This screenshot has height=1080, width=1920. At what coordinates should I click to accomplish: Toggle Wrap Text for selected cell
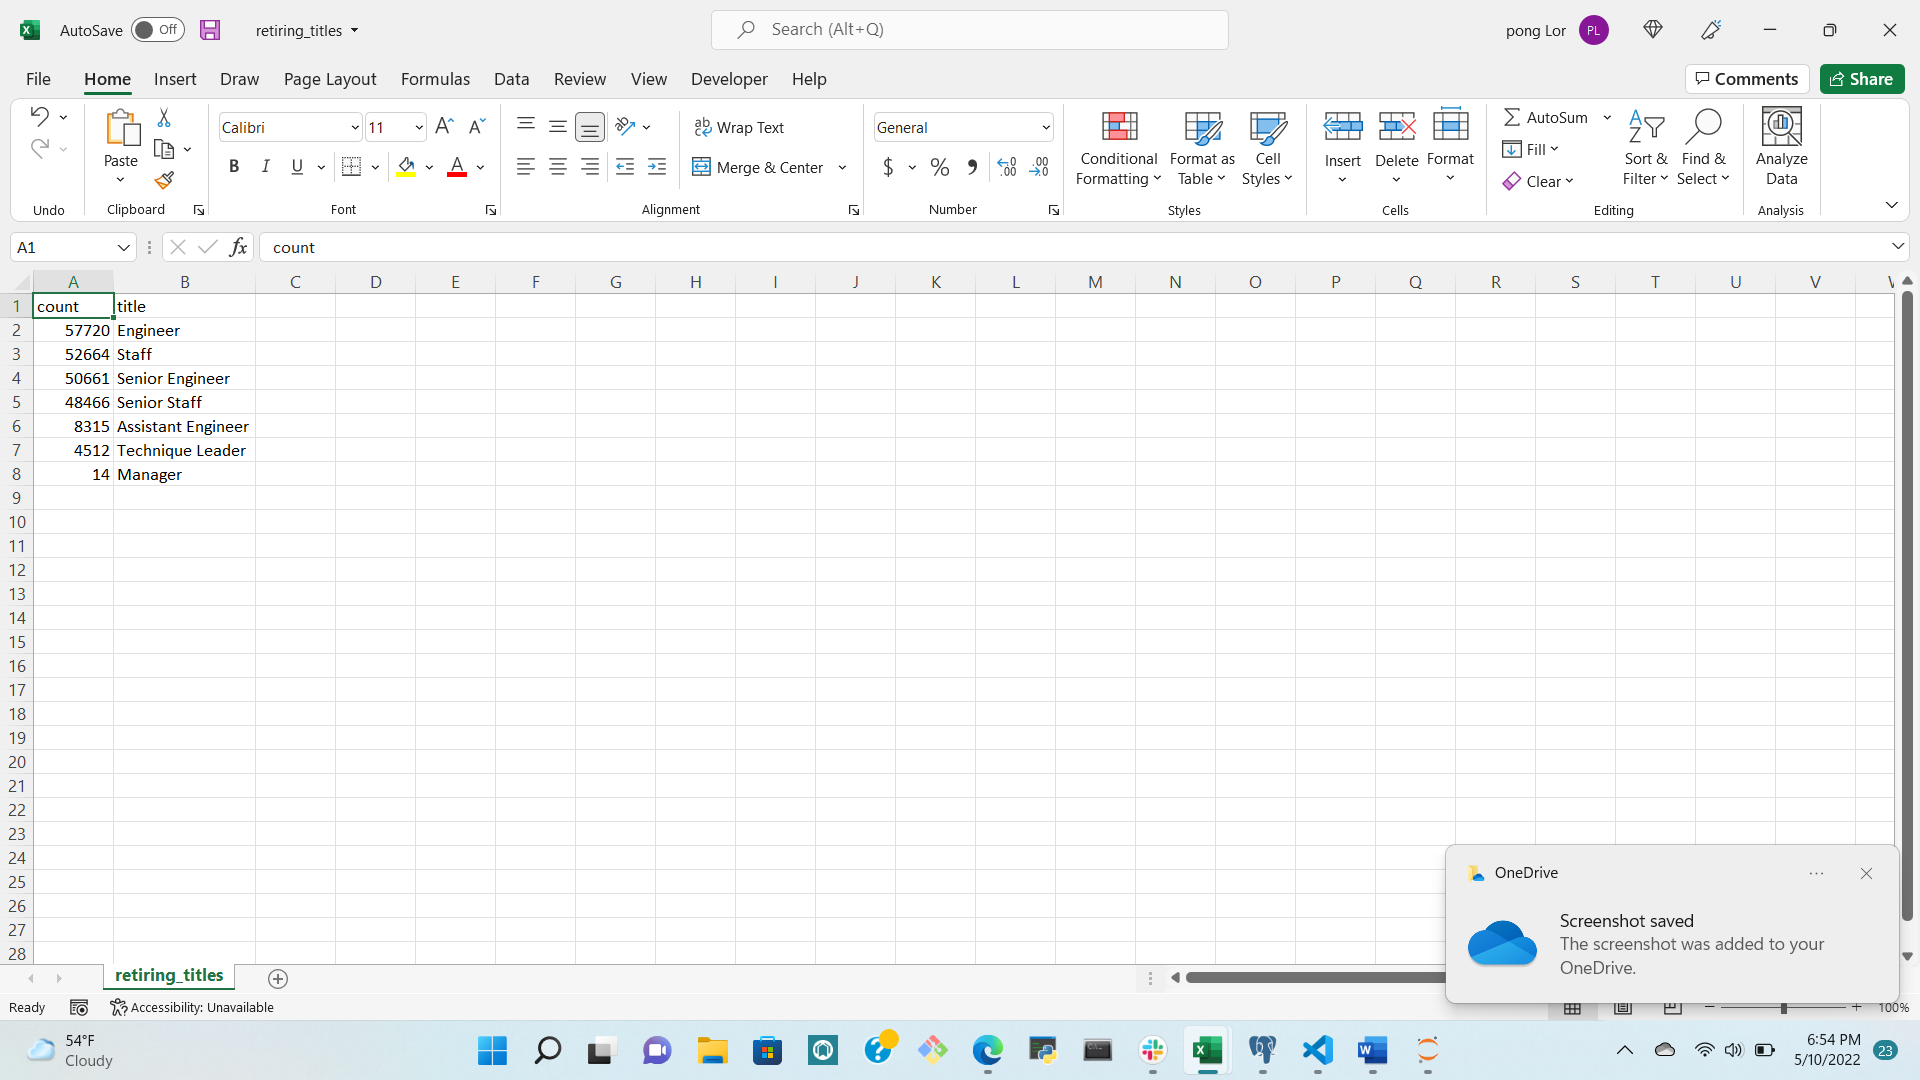point(739,127)
